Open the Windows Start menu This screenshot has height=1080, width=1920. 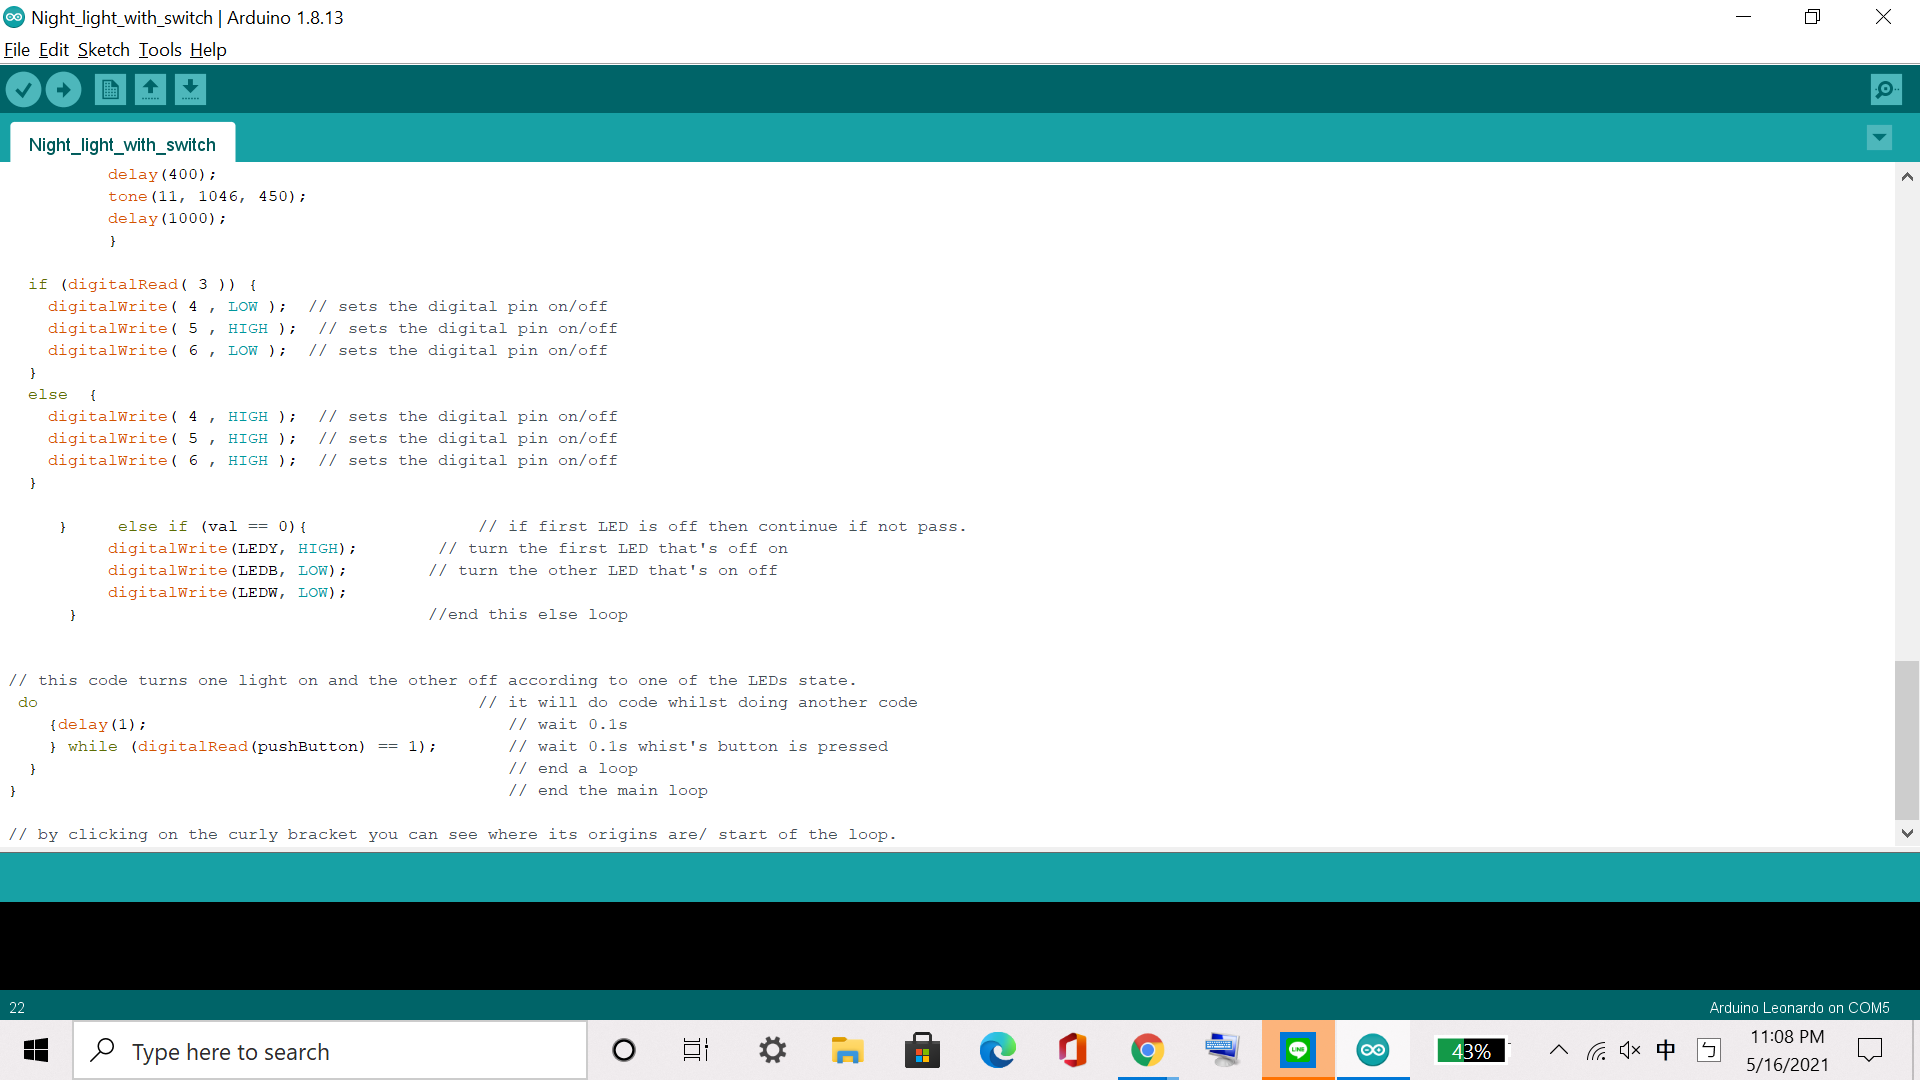(x=36, y=1050)
